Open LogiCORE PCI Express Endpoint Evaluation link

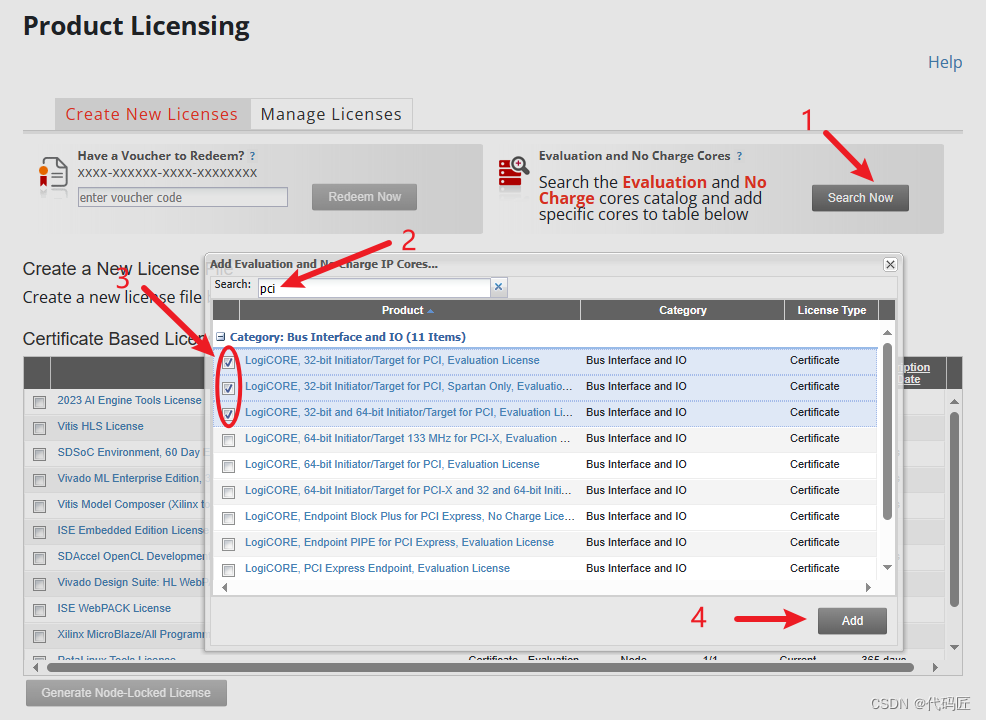(x=377, y=568)
